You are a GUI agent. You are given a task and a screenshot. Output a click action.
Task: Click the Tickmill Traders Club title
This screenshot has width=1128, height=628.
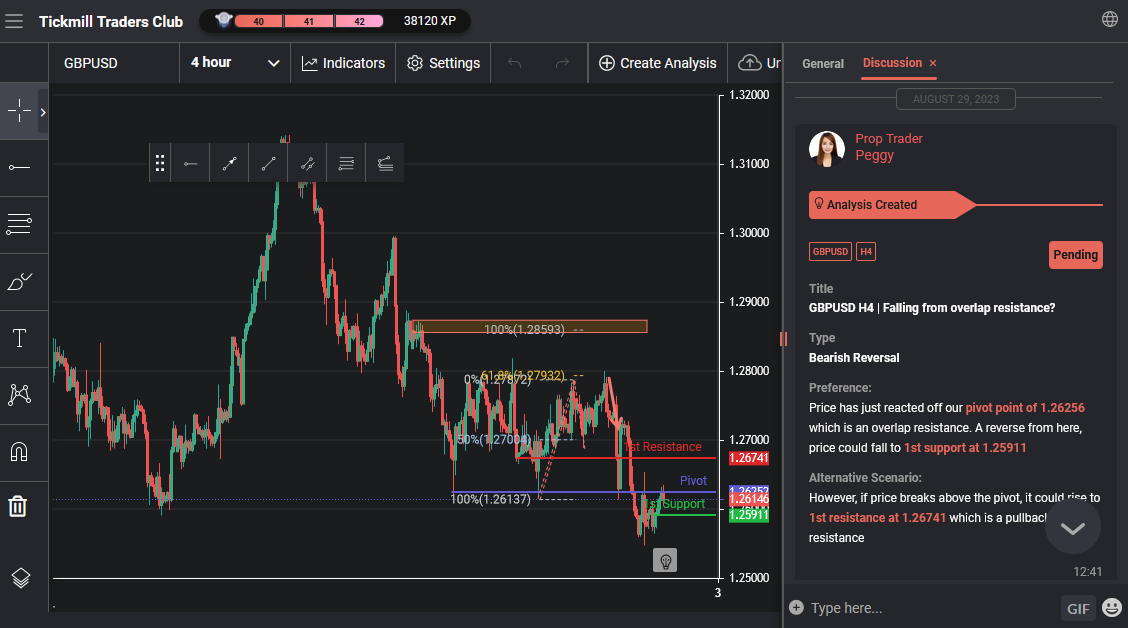tap(111, 22)
